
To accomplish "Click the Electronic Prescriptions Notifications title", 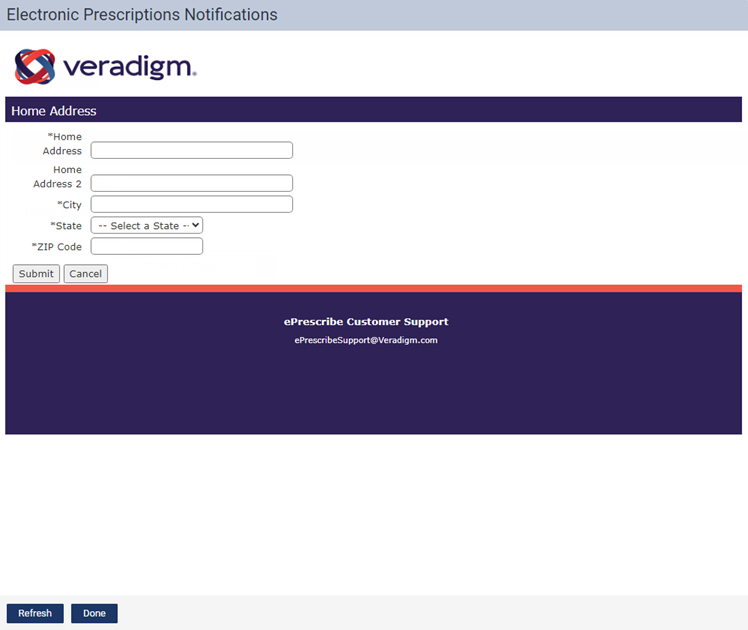I will pyautogui.click(x=142, y=15).
